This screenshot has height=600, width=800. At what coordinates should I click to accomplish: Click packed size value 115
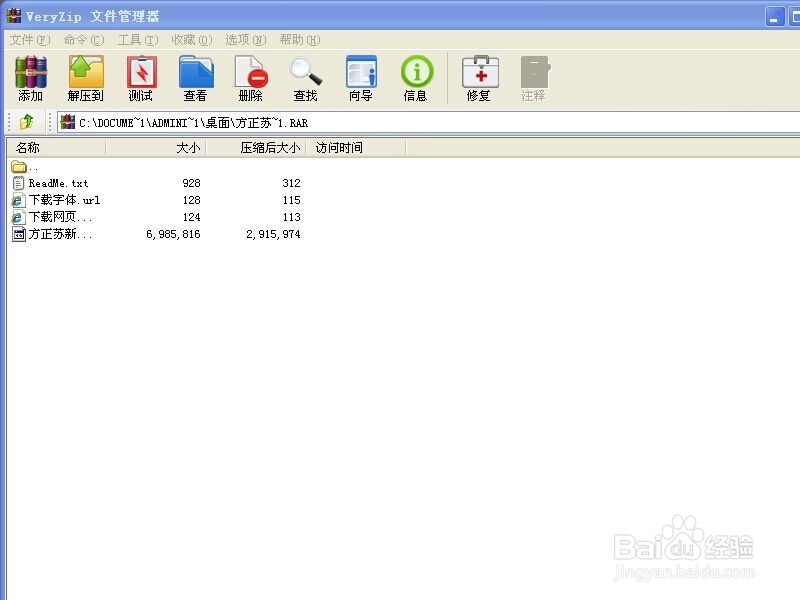[291, 200]
